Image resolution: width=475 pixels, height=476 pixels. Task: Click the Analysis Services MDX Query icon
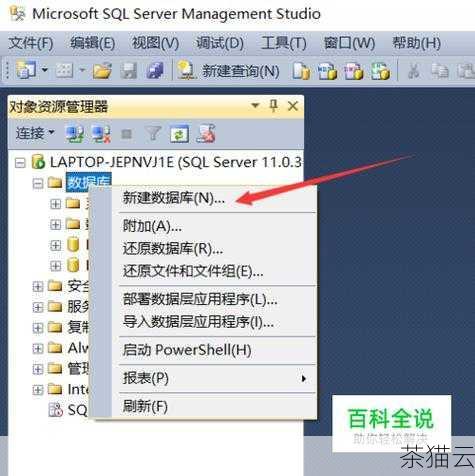coord(327,71)
